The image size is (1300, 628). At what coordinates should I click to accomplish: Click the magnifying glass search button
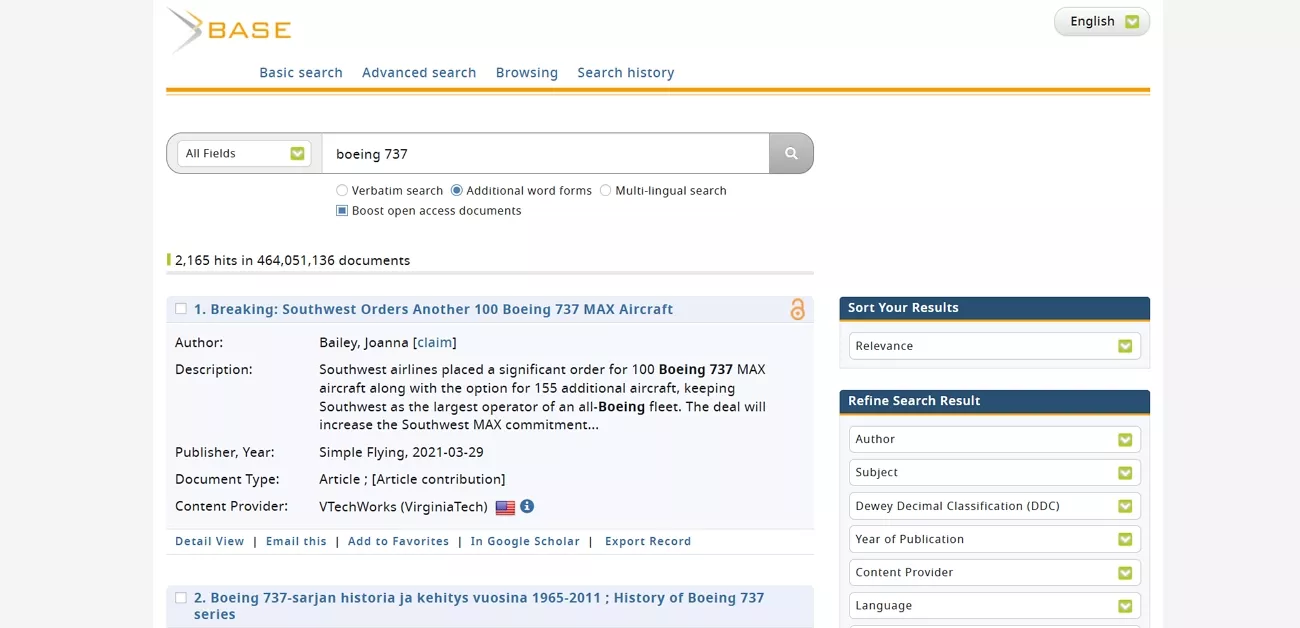[x=791, y=153]
